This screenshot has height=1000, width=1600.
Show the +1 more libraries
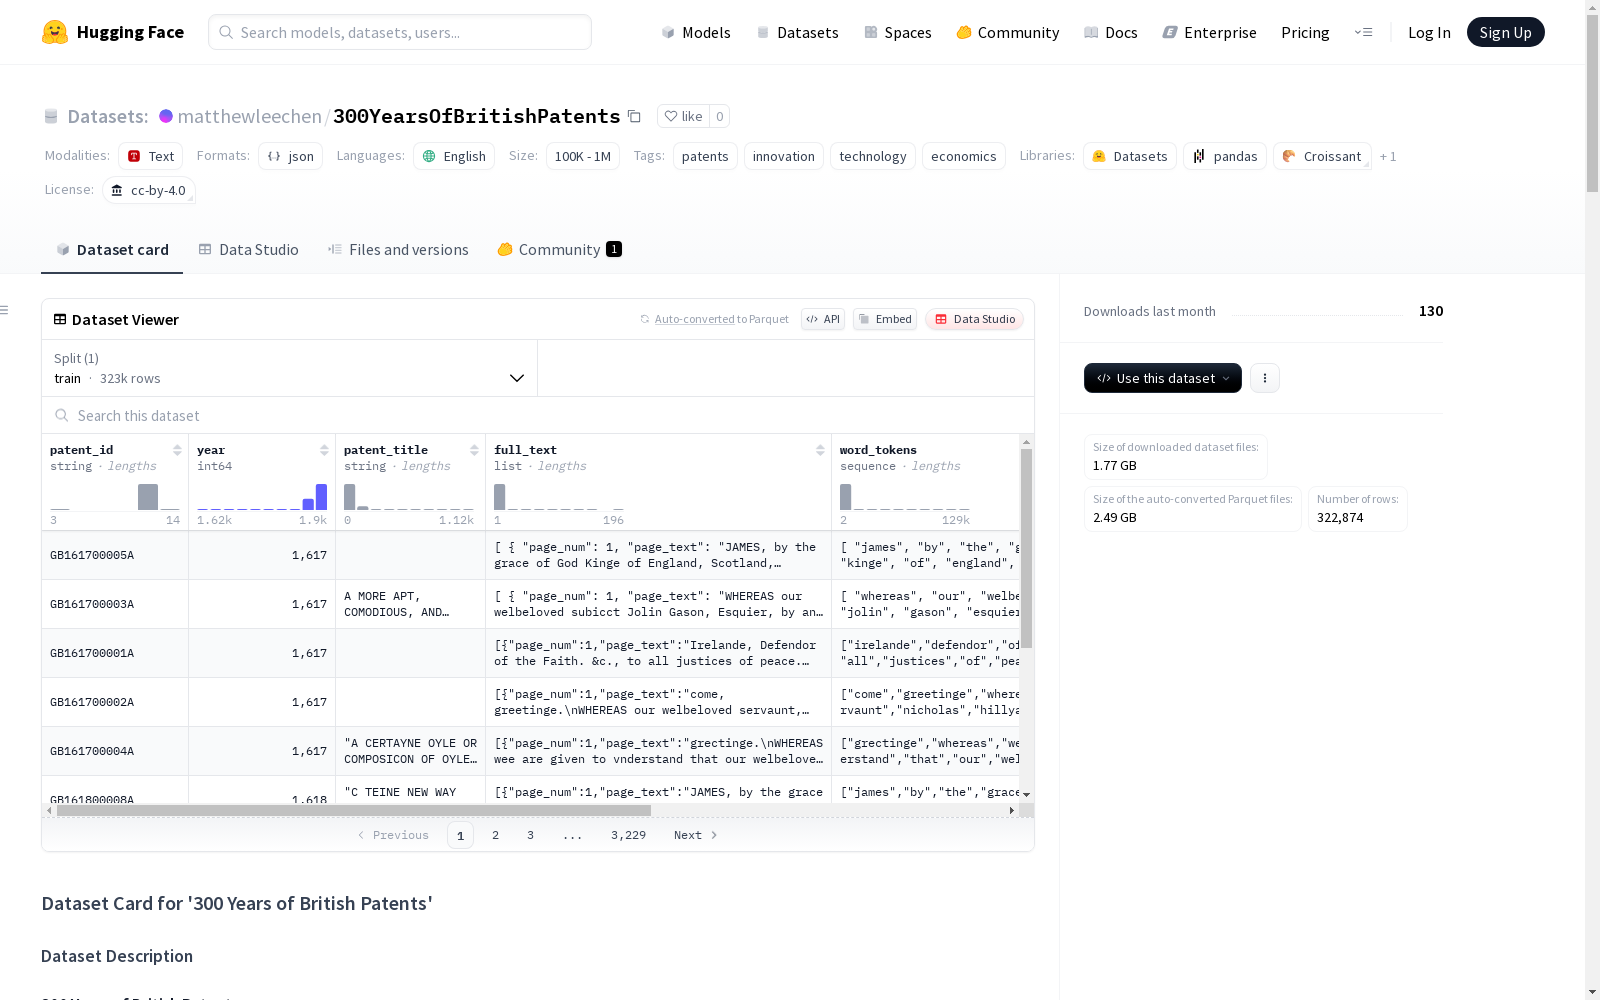click(x=1388, y=156)
